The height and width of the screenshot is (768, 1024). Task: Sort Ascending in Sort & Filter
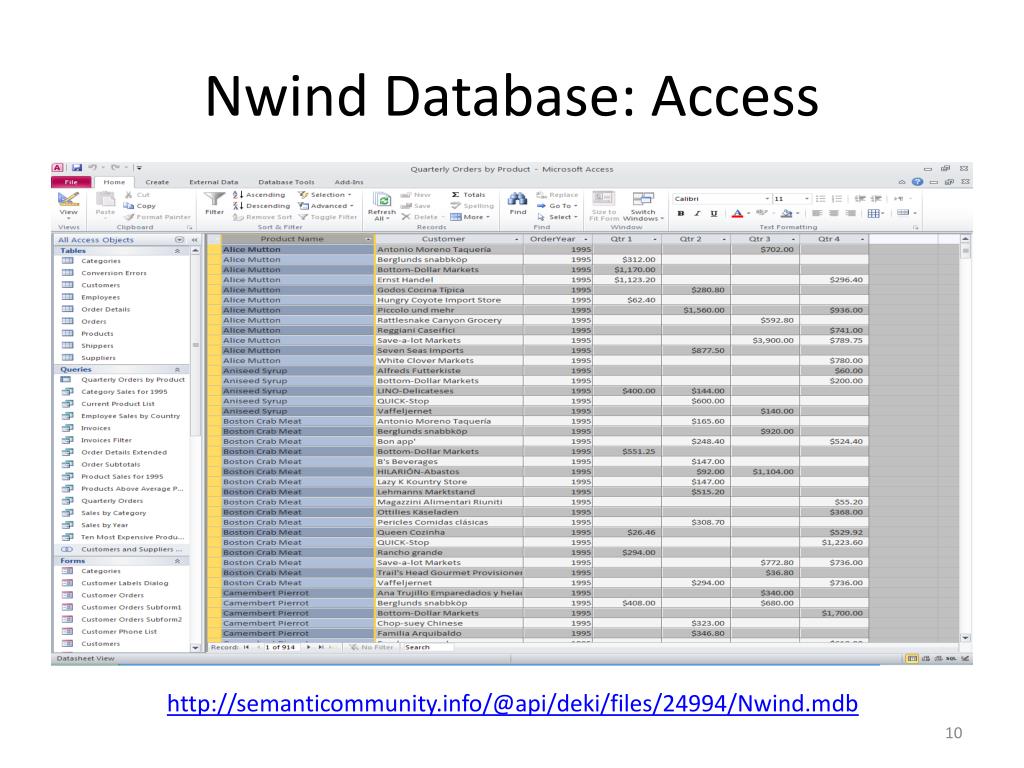260,195
